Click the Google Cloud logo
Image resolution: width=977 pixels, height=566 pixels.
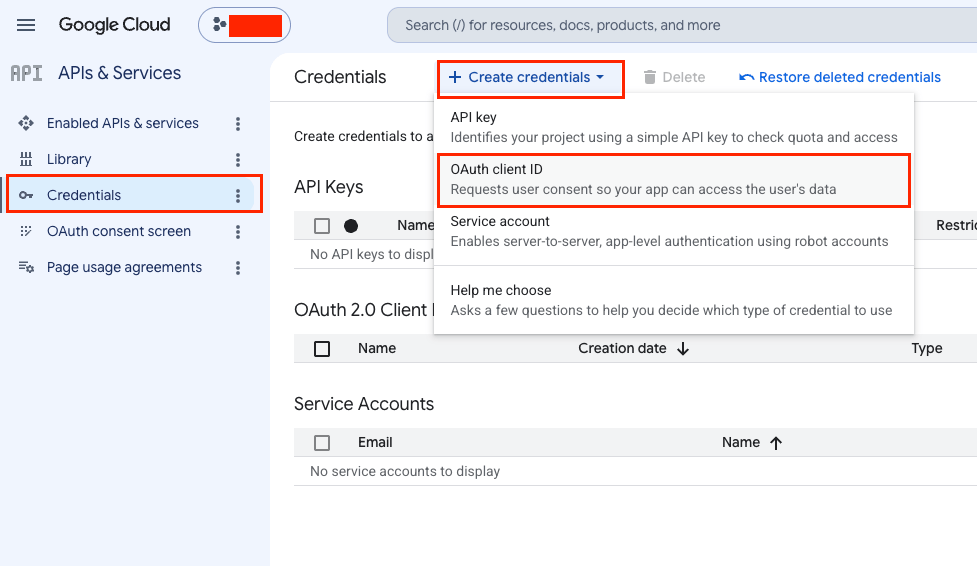(115, 25)
